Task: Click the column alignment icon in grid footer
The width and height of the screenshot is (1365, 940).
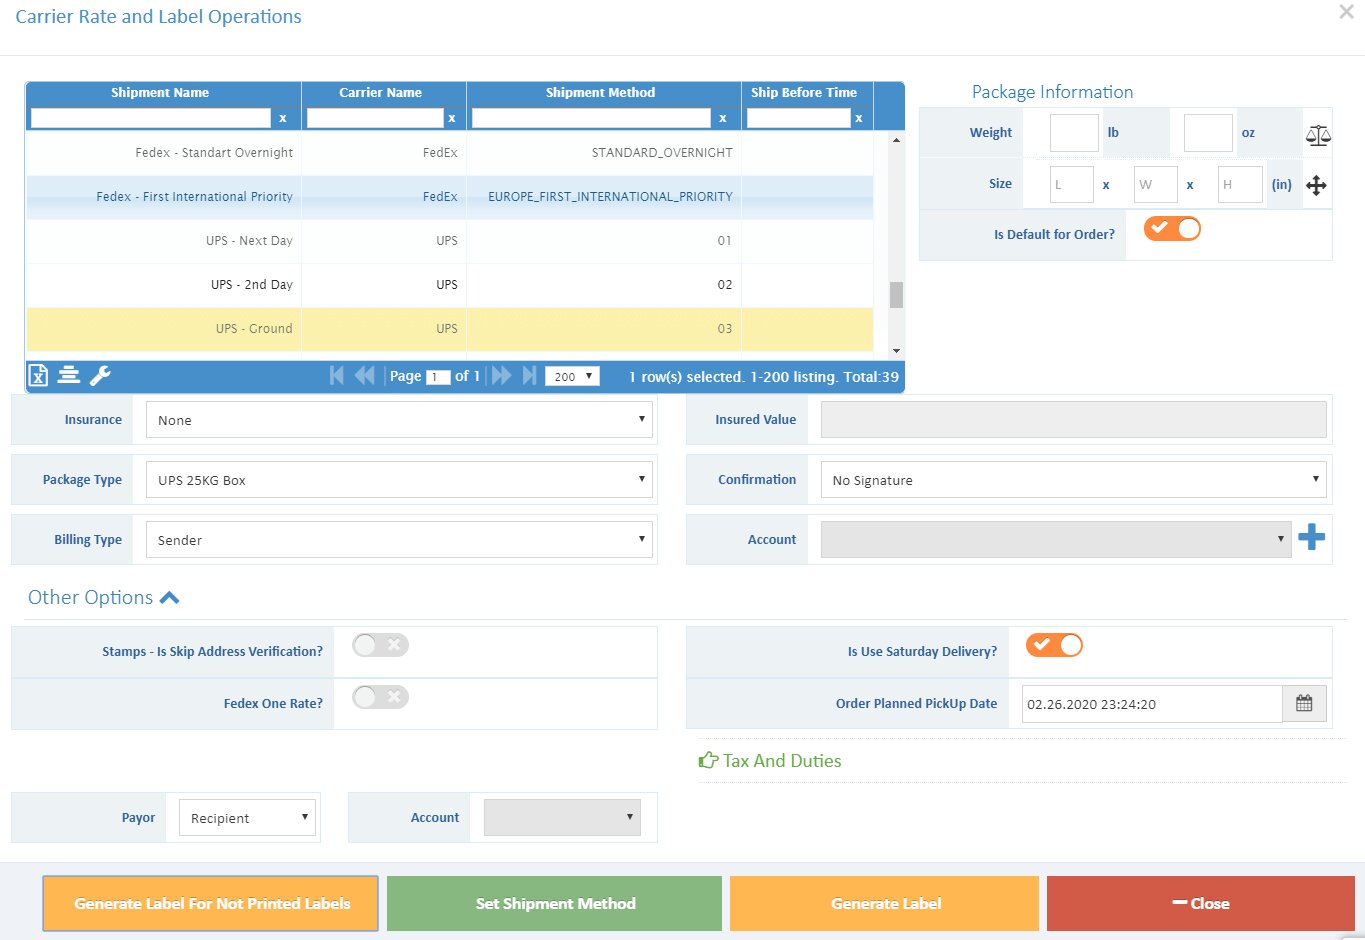Action: [x=69, y=375]
